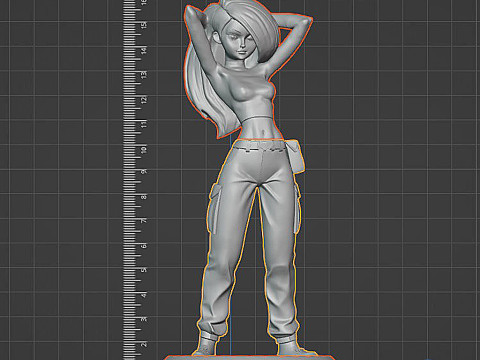The image size is (480, 360).
Task: Select the vertical ruler object
Action: pos(134,180)
